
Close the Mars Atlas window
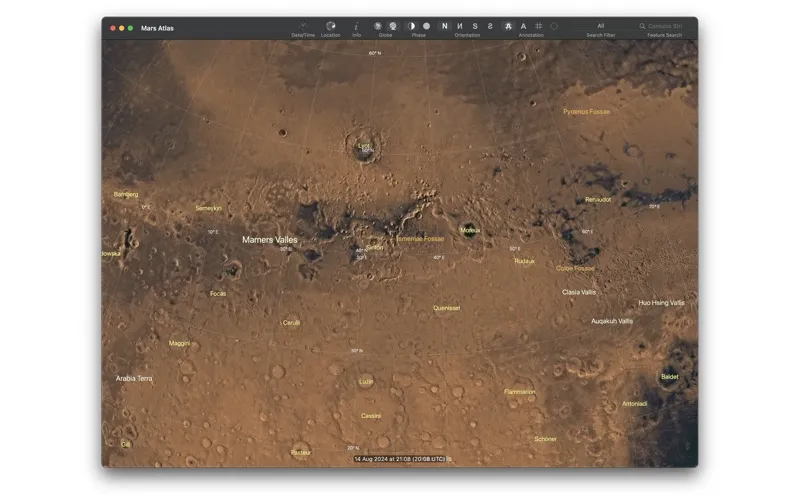click(x=113, y=29)
